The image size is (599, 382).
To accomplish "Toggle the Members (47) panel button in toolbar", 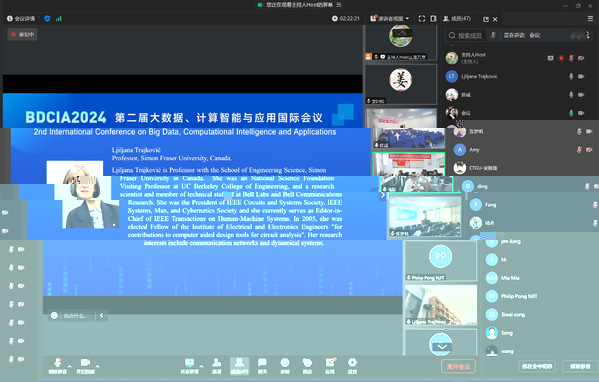I will pos(239,366).
